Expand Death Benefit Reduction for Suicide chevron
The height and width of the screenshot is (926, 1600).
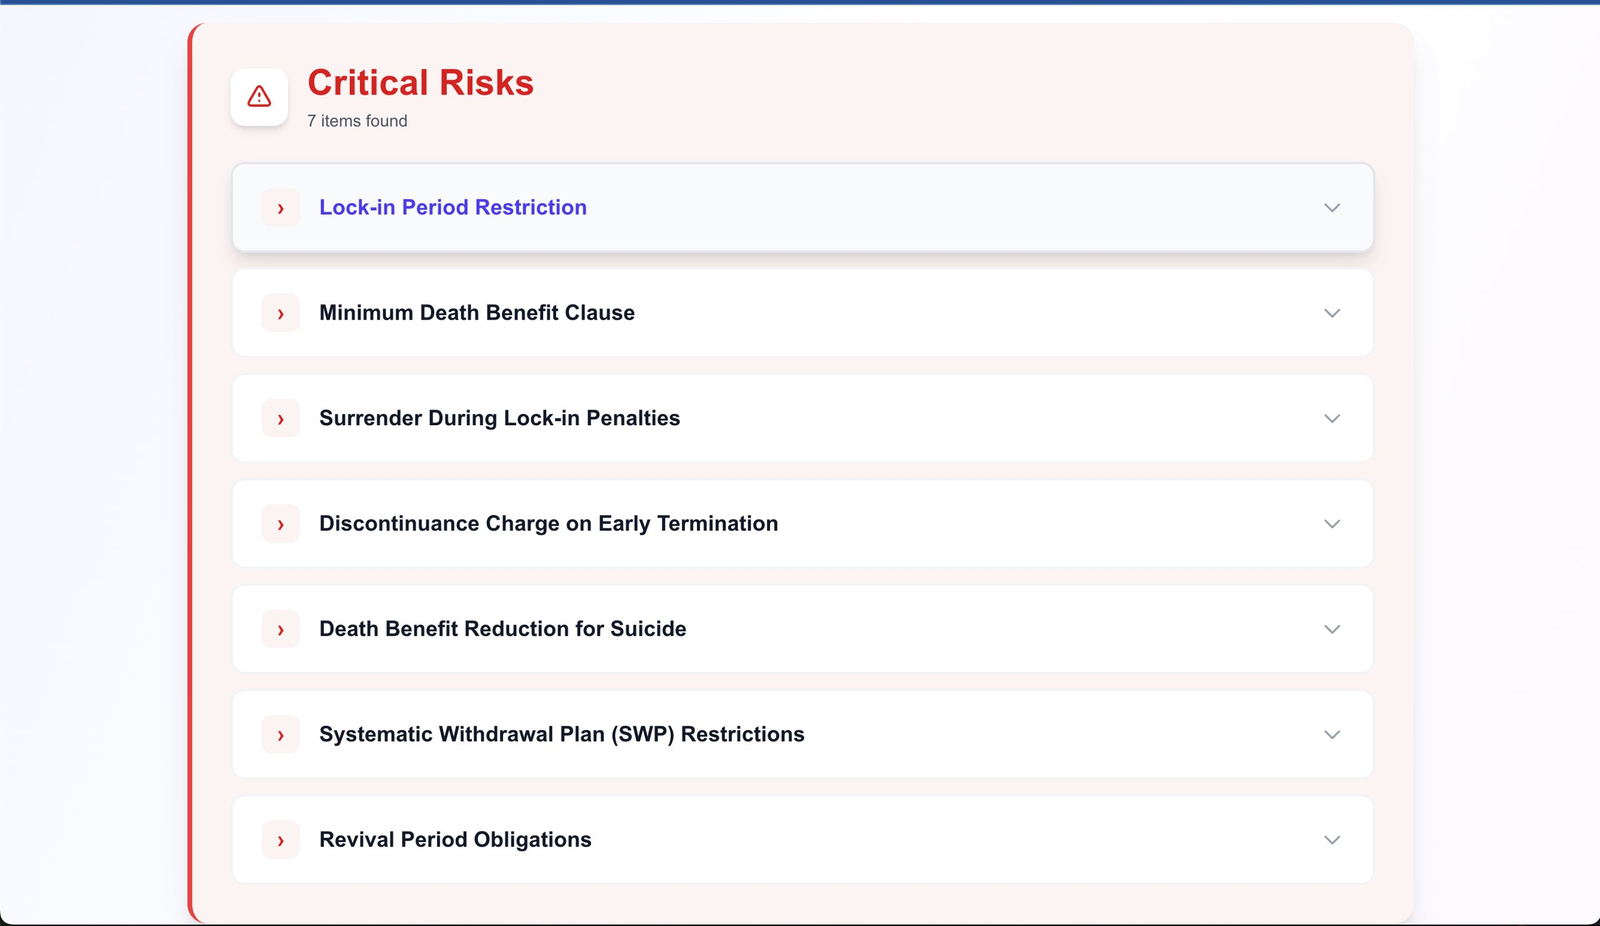click(1332, 629)
